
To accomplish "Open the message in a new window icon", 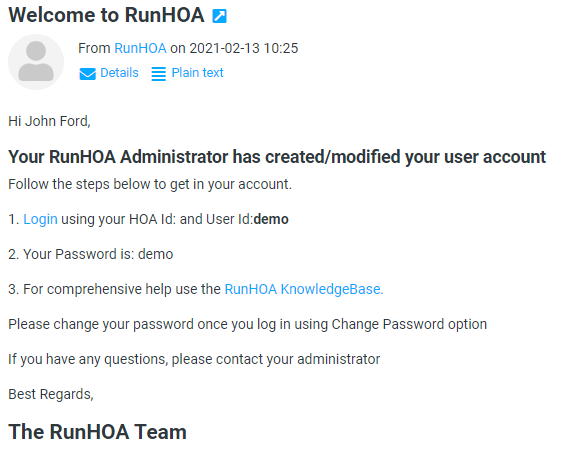I will pos(220,16).
